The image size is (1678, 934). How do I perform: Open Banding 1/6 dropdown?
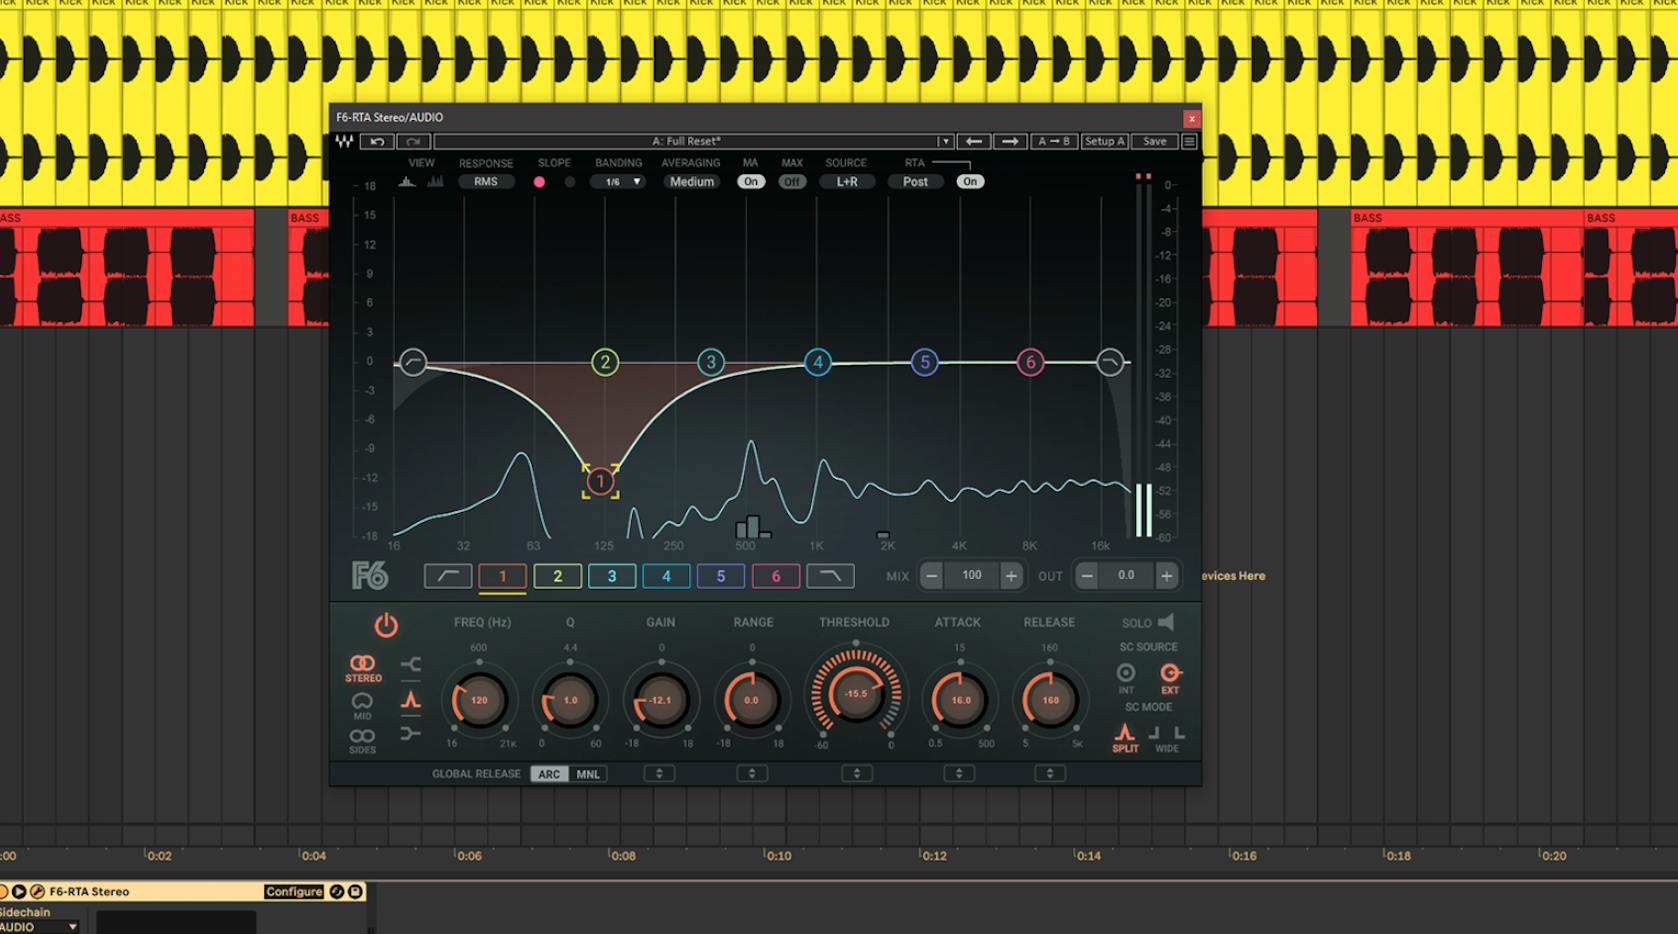pos(618,182)
